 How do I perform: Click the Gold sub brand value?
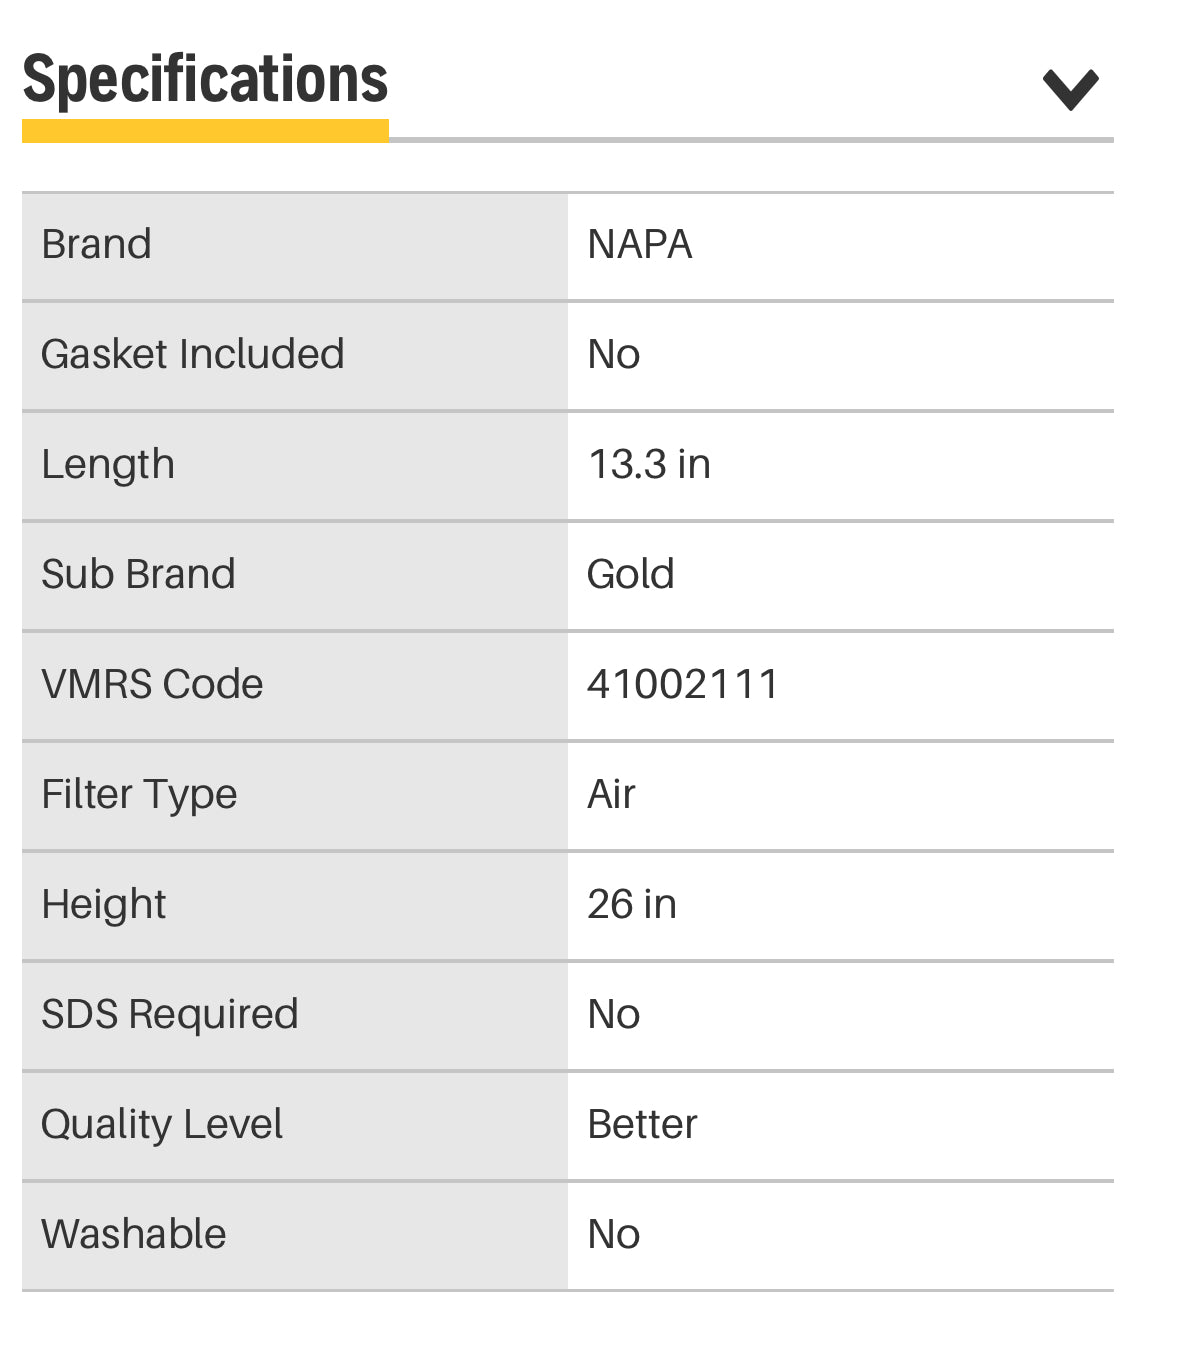[x=631, y=574]
